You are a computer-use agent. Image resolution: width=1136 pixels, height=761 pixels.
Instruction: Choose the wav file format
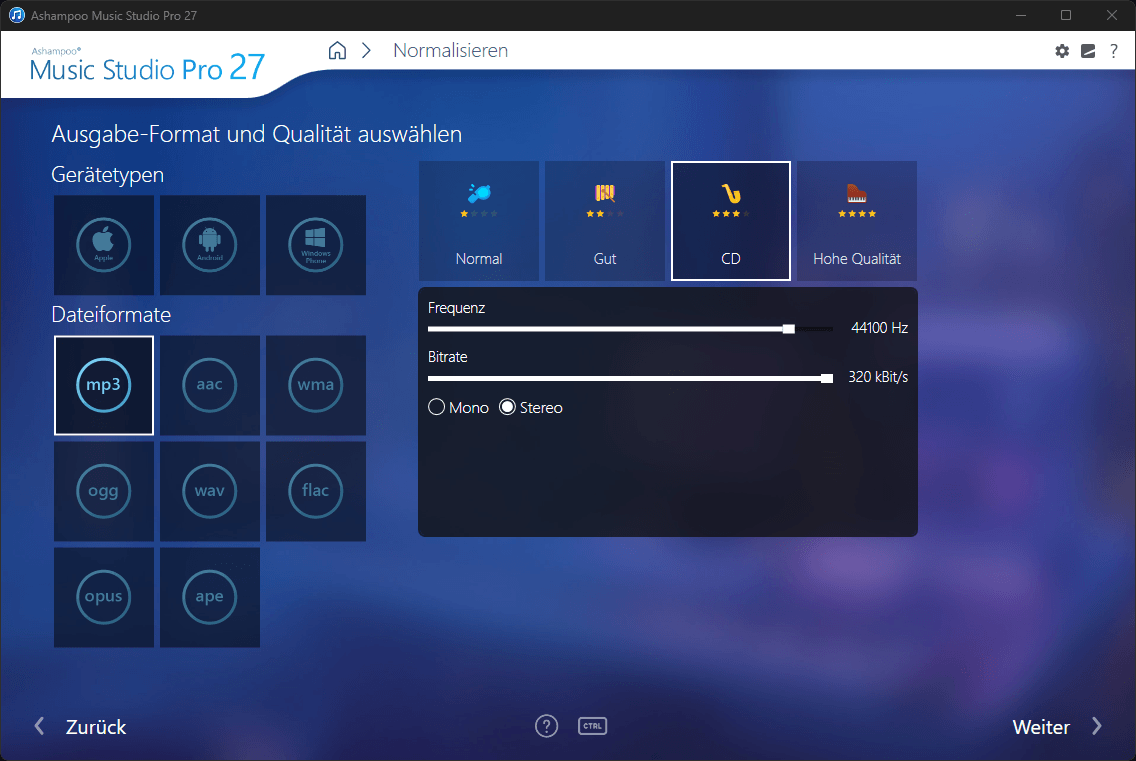pos(209,491)
